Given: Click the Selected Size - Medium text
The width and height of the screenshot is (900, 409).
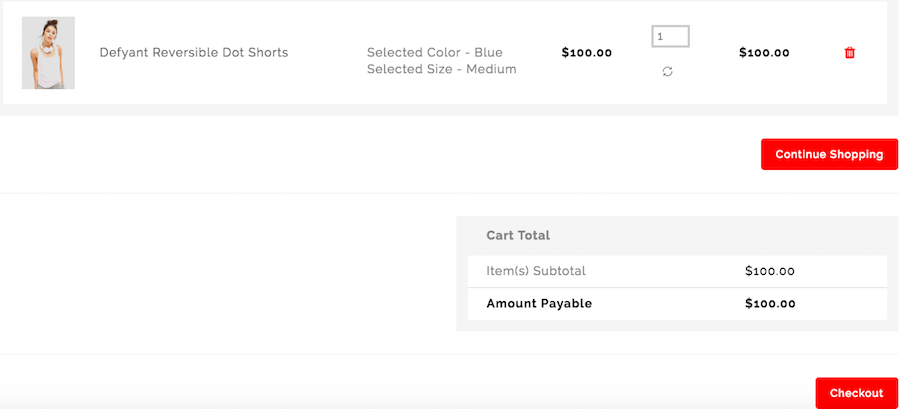Looking at the screenshot, I should [441, 69].
